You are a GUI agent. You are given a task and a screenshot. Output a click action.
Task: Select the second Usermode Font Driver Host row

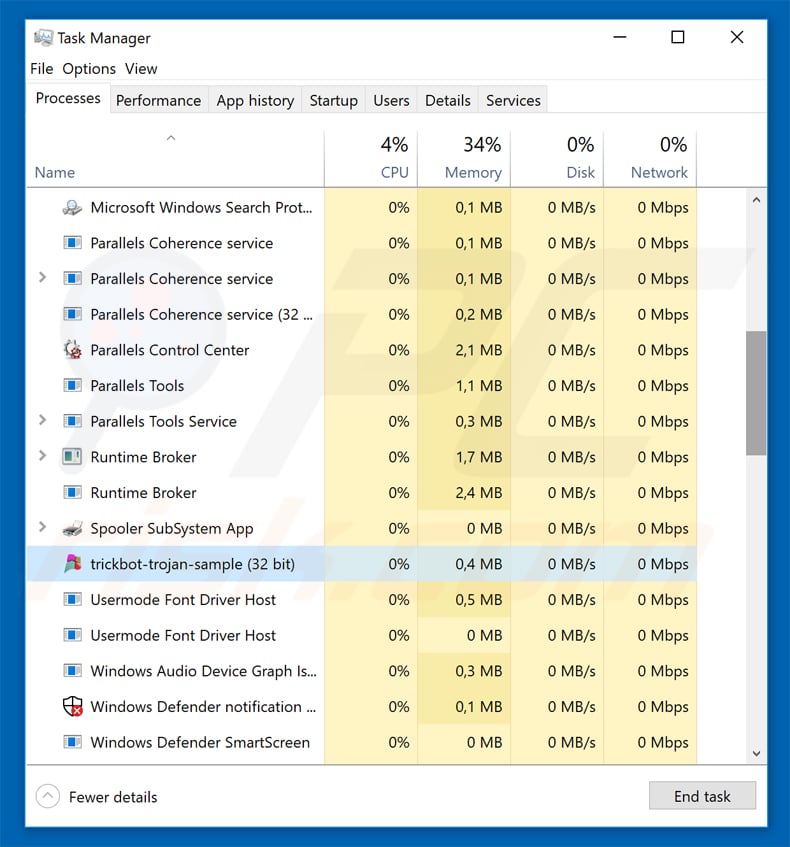361,635
